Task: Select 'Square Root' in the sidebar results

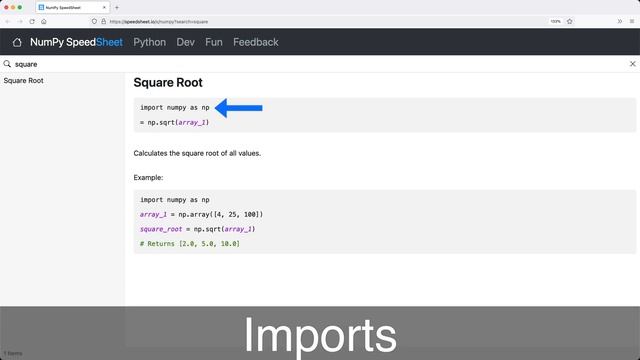Action: [23, 81]
